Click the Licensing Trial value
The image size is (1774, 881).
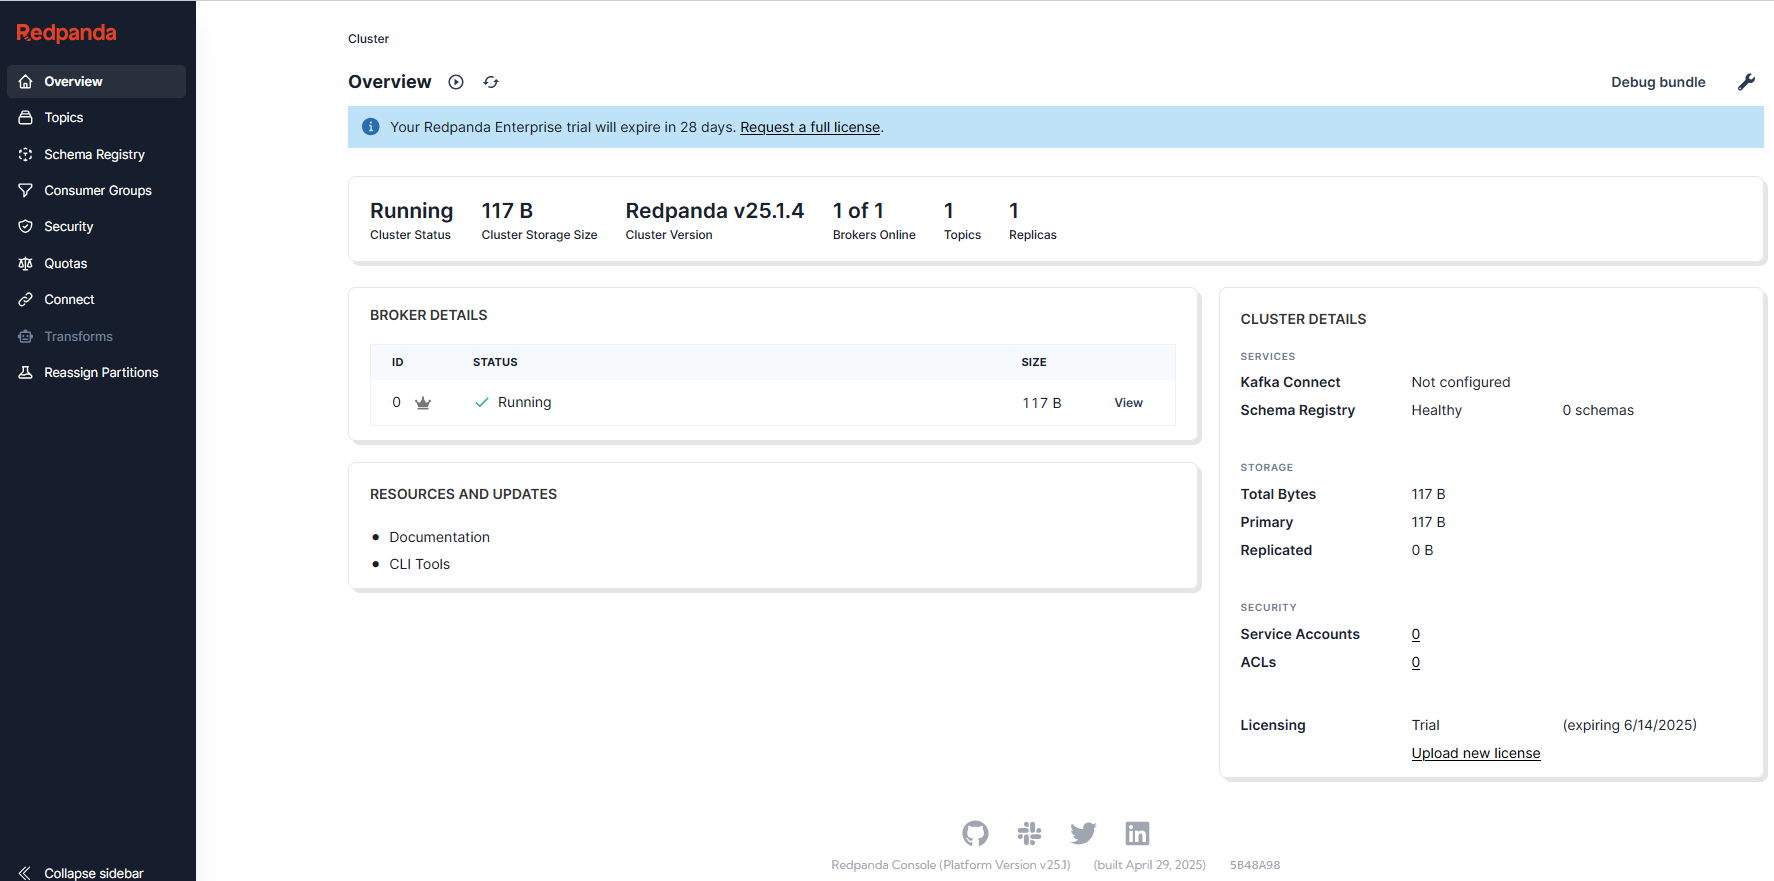(1425, 725)
